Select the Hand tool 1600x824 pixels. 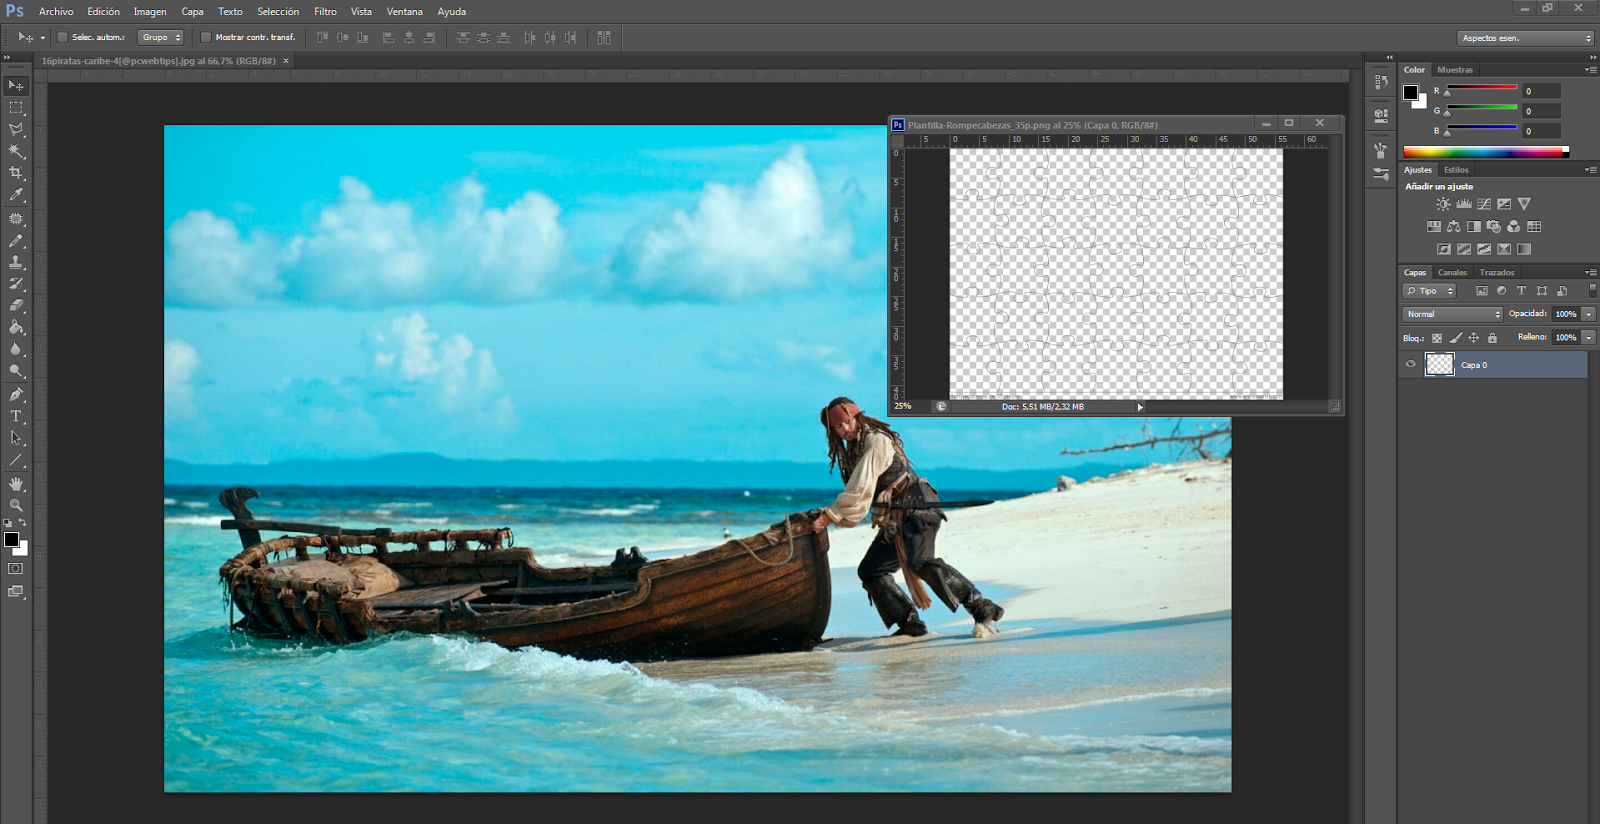16,484
